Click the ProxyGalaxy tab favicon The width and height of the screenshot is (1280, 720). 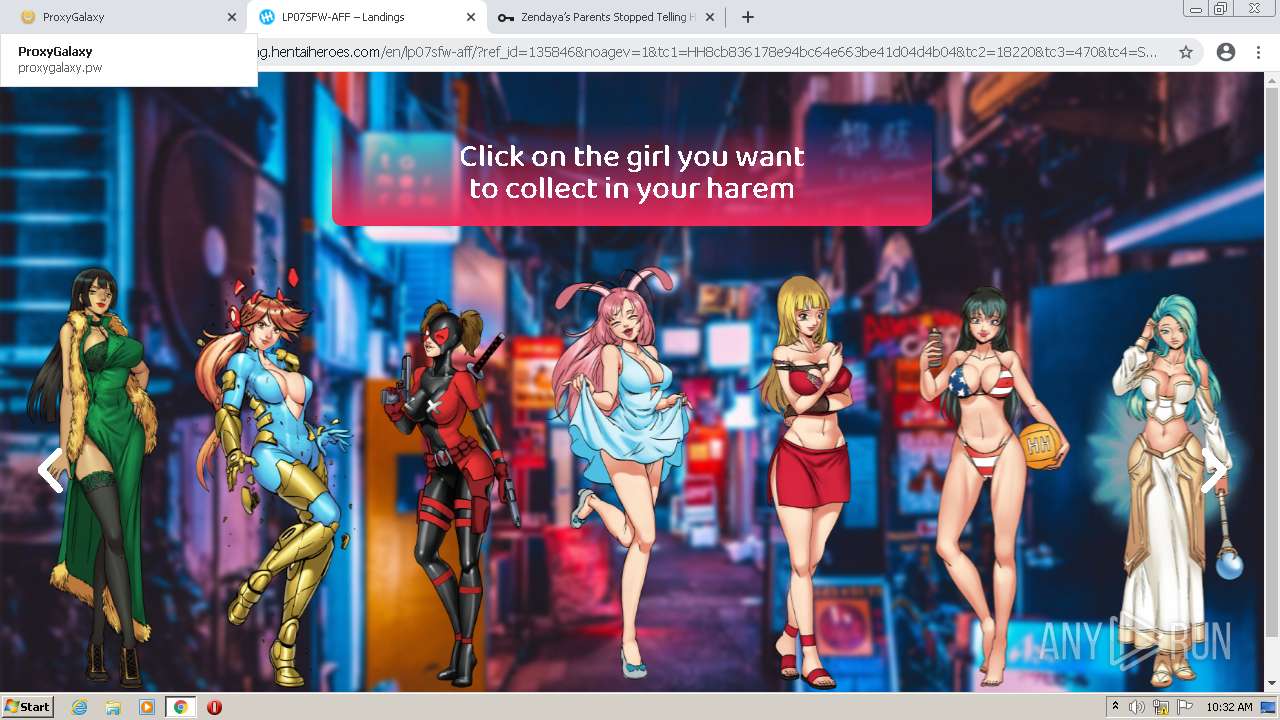(x=28, y=17)
